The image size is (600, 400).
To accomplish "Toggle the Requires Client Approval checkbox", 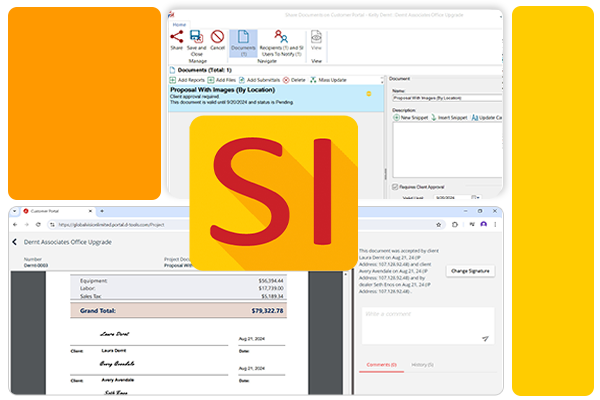I will 394,187.
